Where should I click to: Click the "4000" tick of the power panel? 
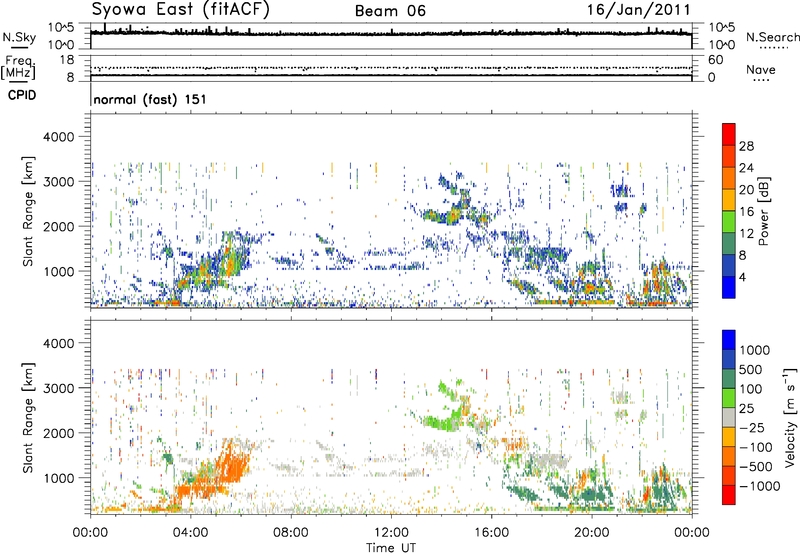[59, 137]
